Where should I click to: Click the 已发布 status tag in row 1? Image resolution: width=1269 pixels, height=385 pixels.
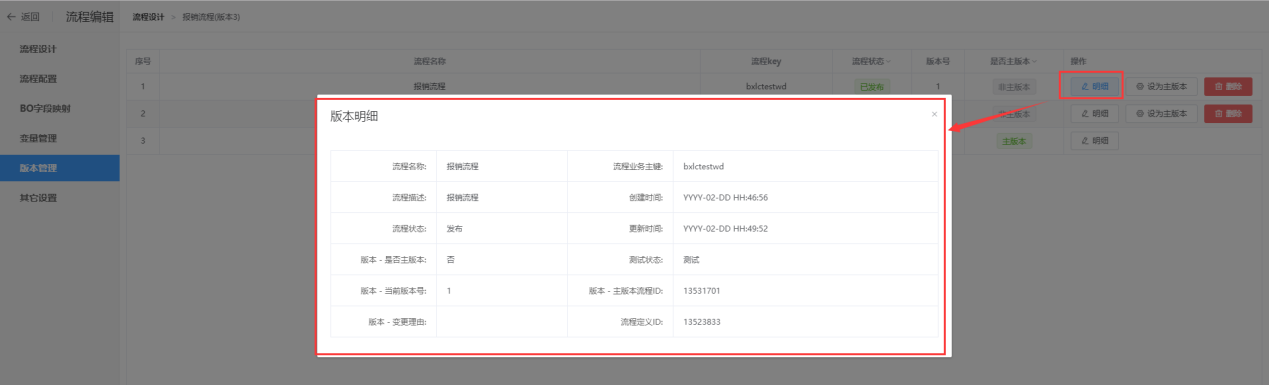click(872, 87)
